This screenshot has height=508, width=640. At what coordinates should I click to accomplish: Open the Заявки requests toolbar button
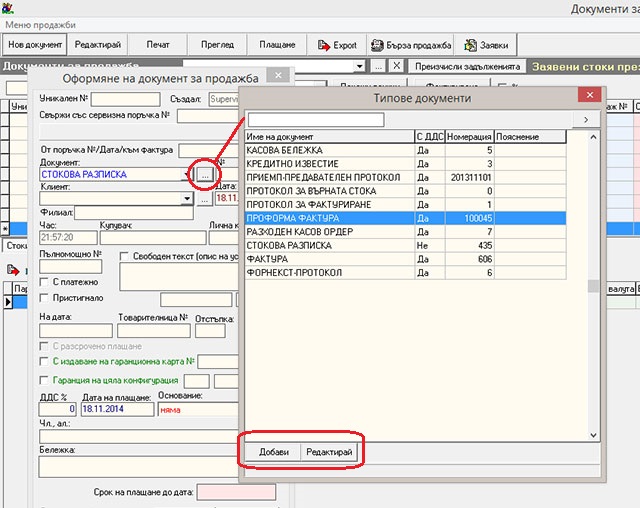pyautogui.click(x=486, y=45)
